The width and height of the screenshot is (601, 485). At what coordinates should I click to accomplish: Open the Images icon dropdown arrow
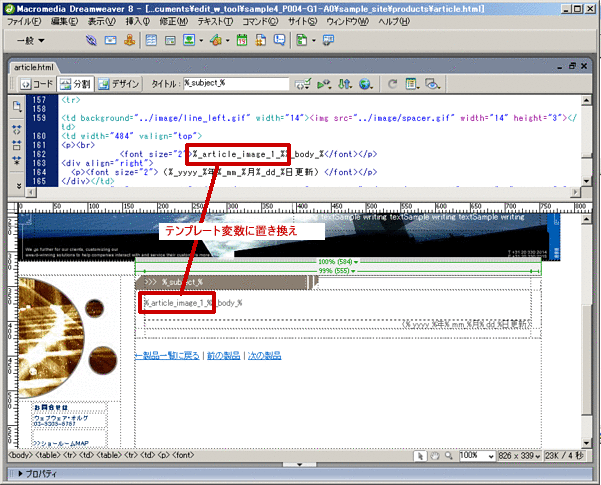pyautogui.click(x=201, y=40)
